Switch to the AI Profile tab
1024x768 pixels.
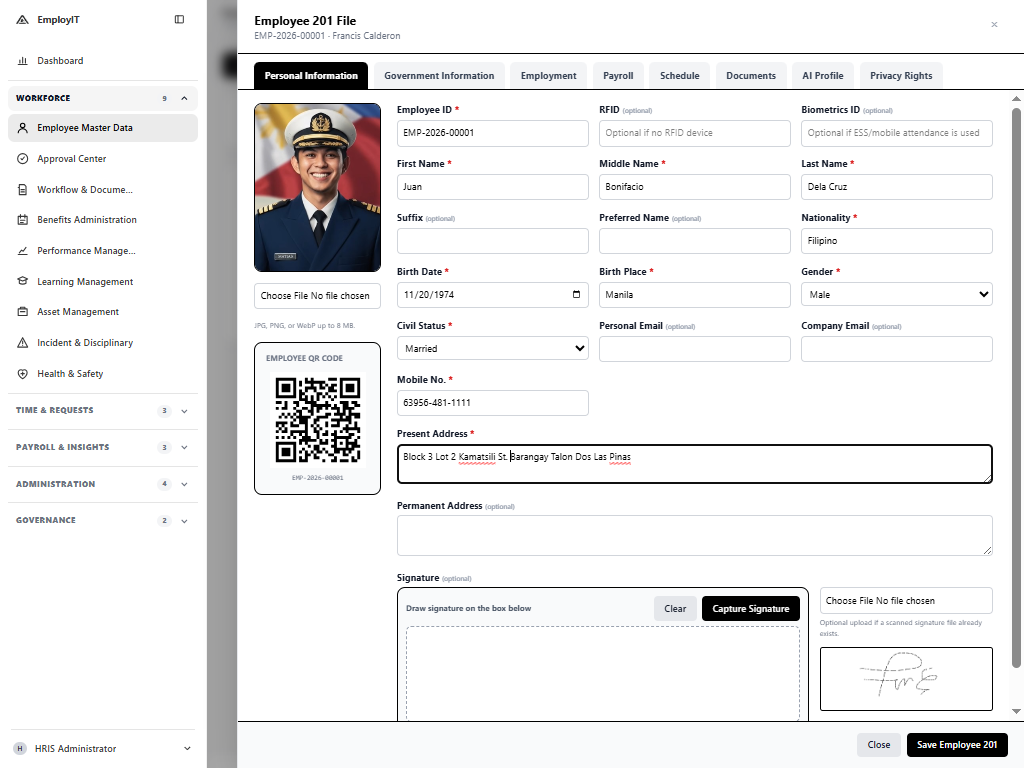point(823,76)
